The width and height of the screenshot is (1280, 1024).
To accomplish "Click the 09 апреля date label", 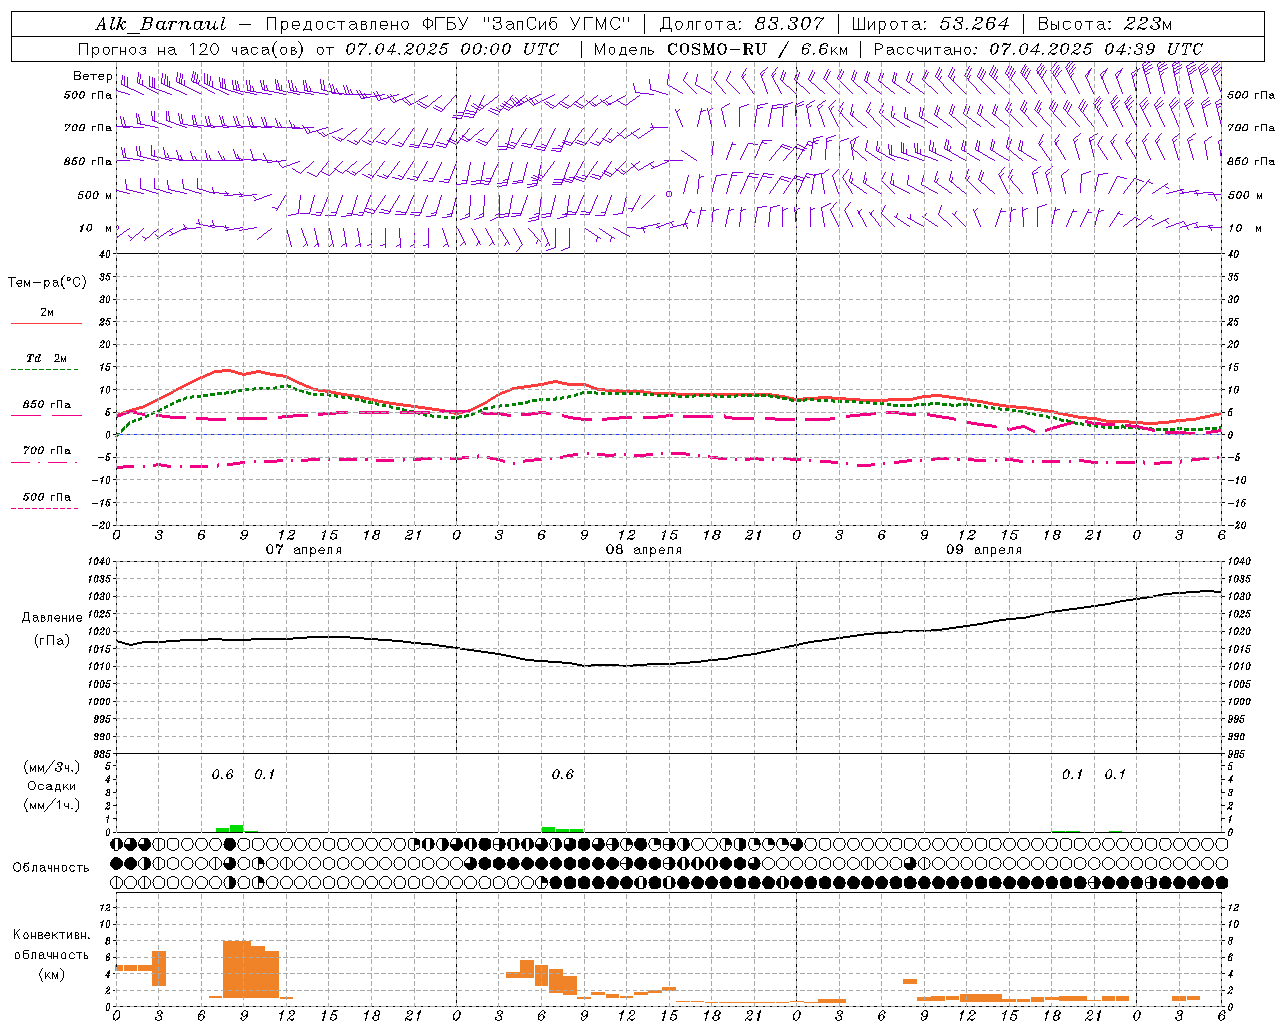I will (984, 550).
